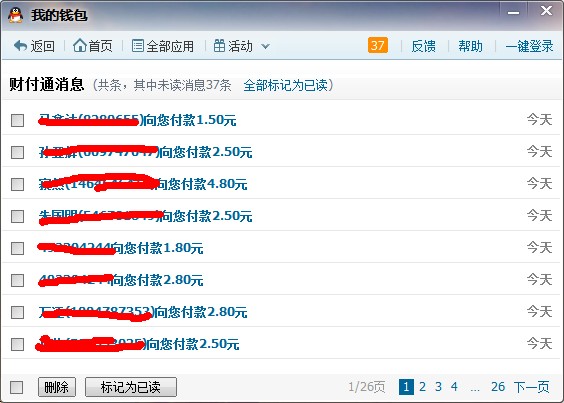Click the house icon for 首页
Image resolution: width=564 pixels, height=403 pixels.
[79, 46]
